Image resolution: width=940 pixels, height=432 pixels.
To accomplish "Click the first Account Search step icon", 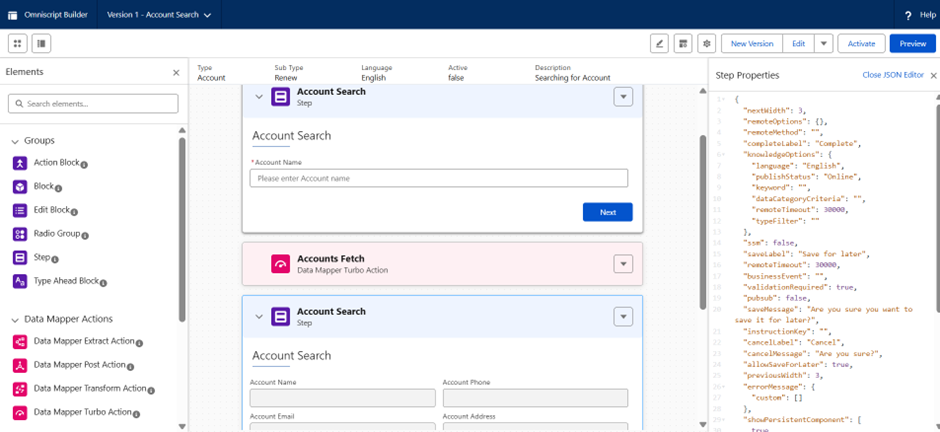I will 281,97.
